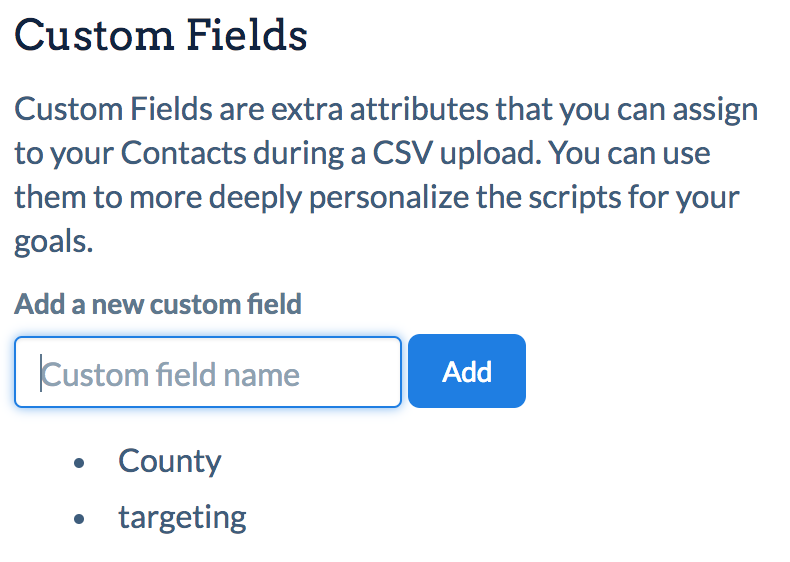Click the Add button
Viewport: 790px width, 562px height.
pos(467,371)
